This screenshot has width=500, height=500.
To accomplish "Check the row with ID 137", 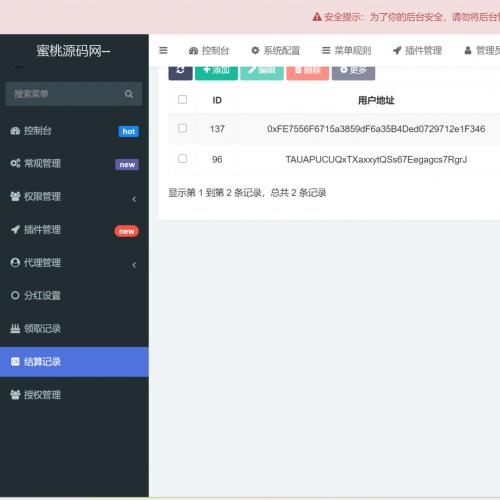I will pos(182,128).
